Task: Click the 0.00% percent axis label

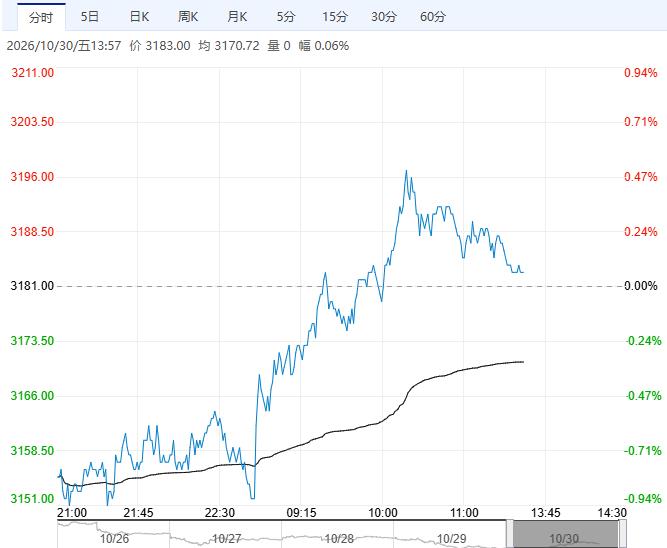Action: [641, 286]
